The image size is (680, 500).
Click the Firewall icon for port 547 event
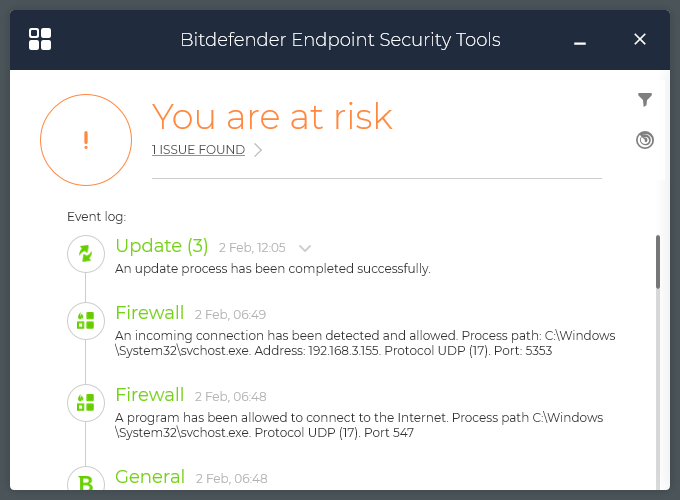(x=86, y=401)
